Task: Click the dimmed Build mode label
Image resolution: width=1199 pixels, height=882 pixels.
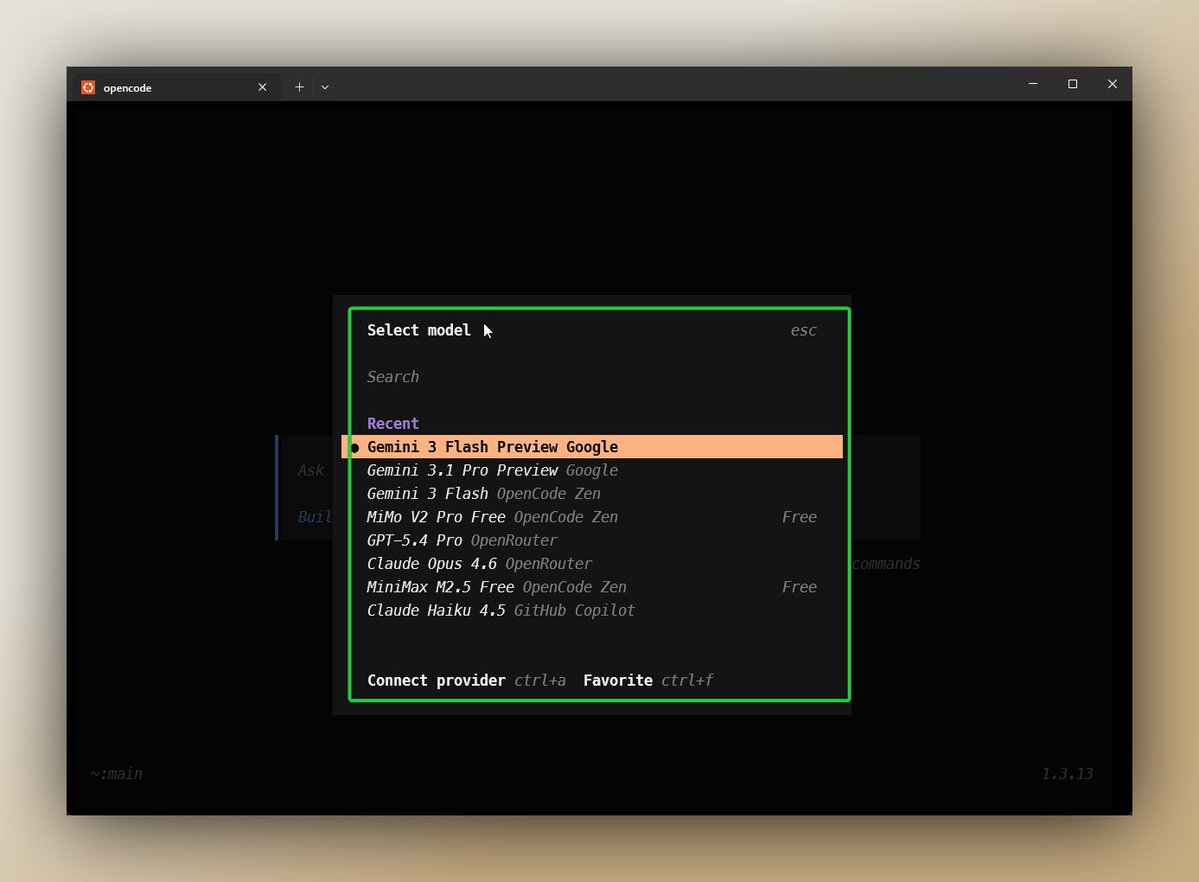Action: (x=314, y=517)
